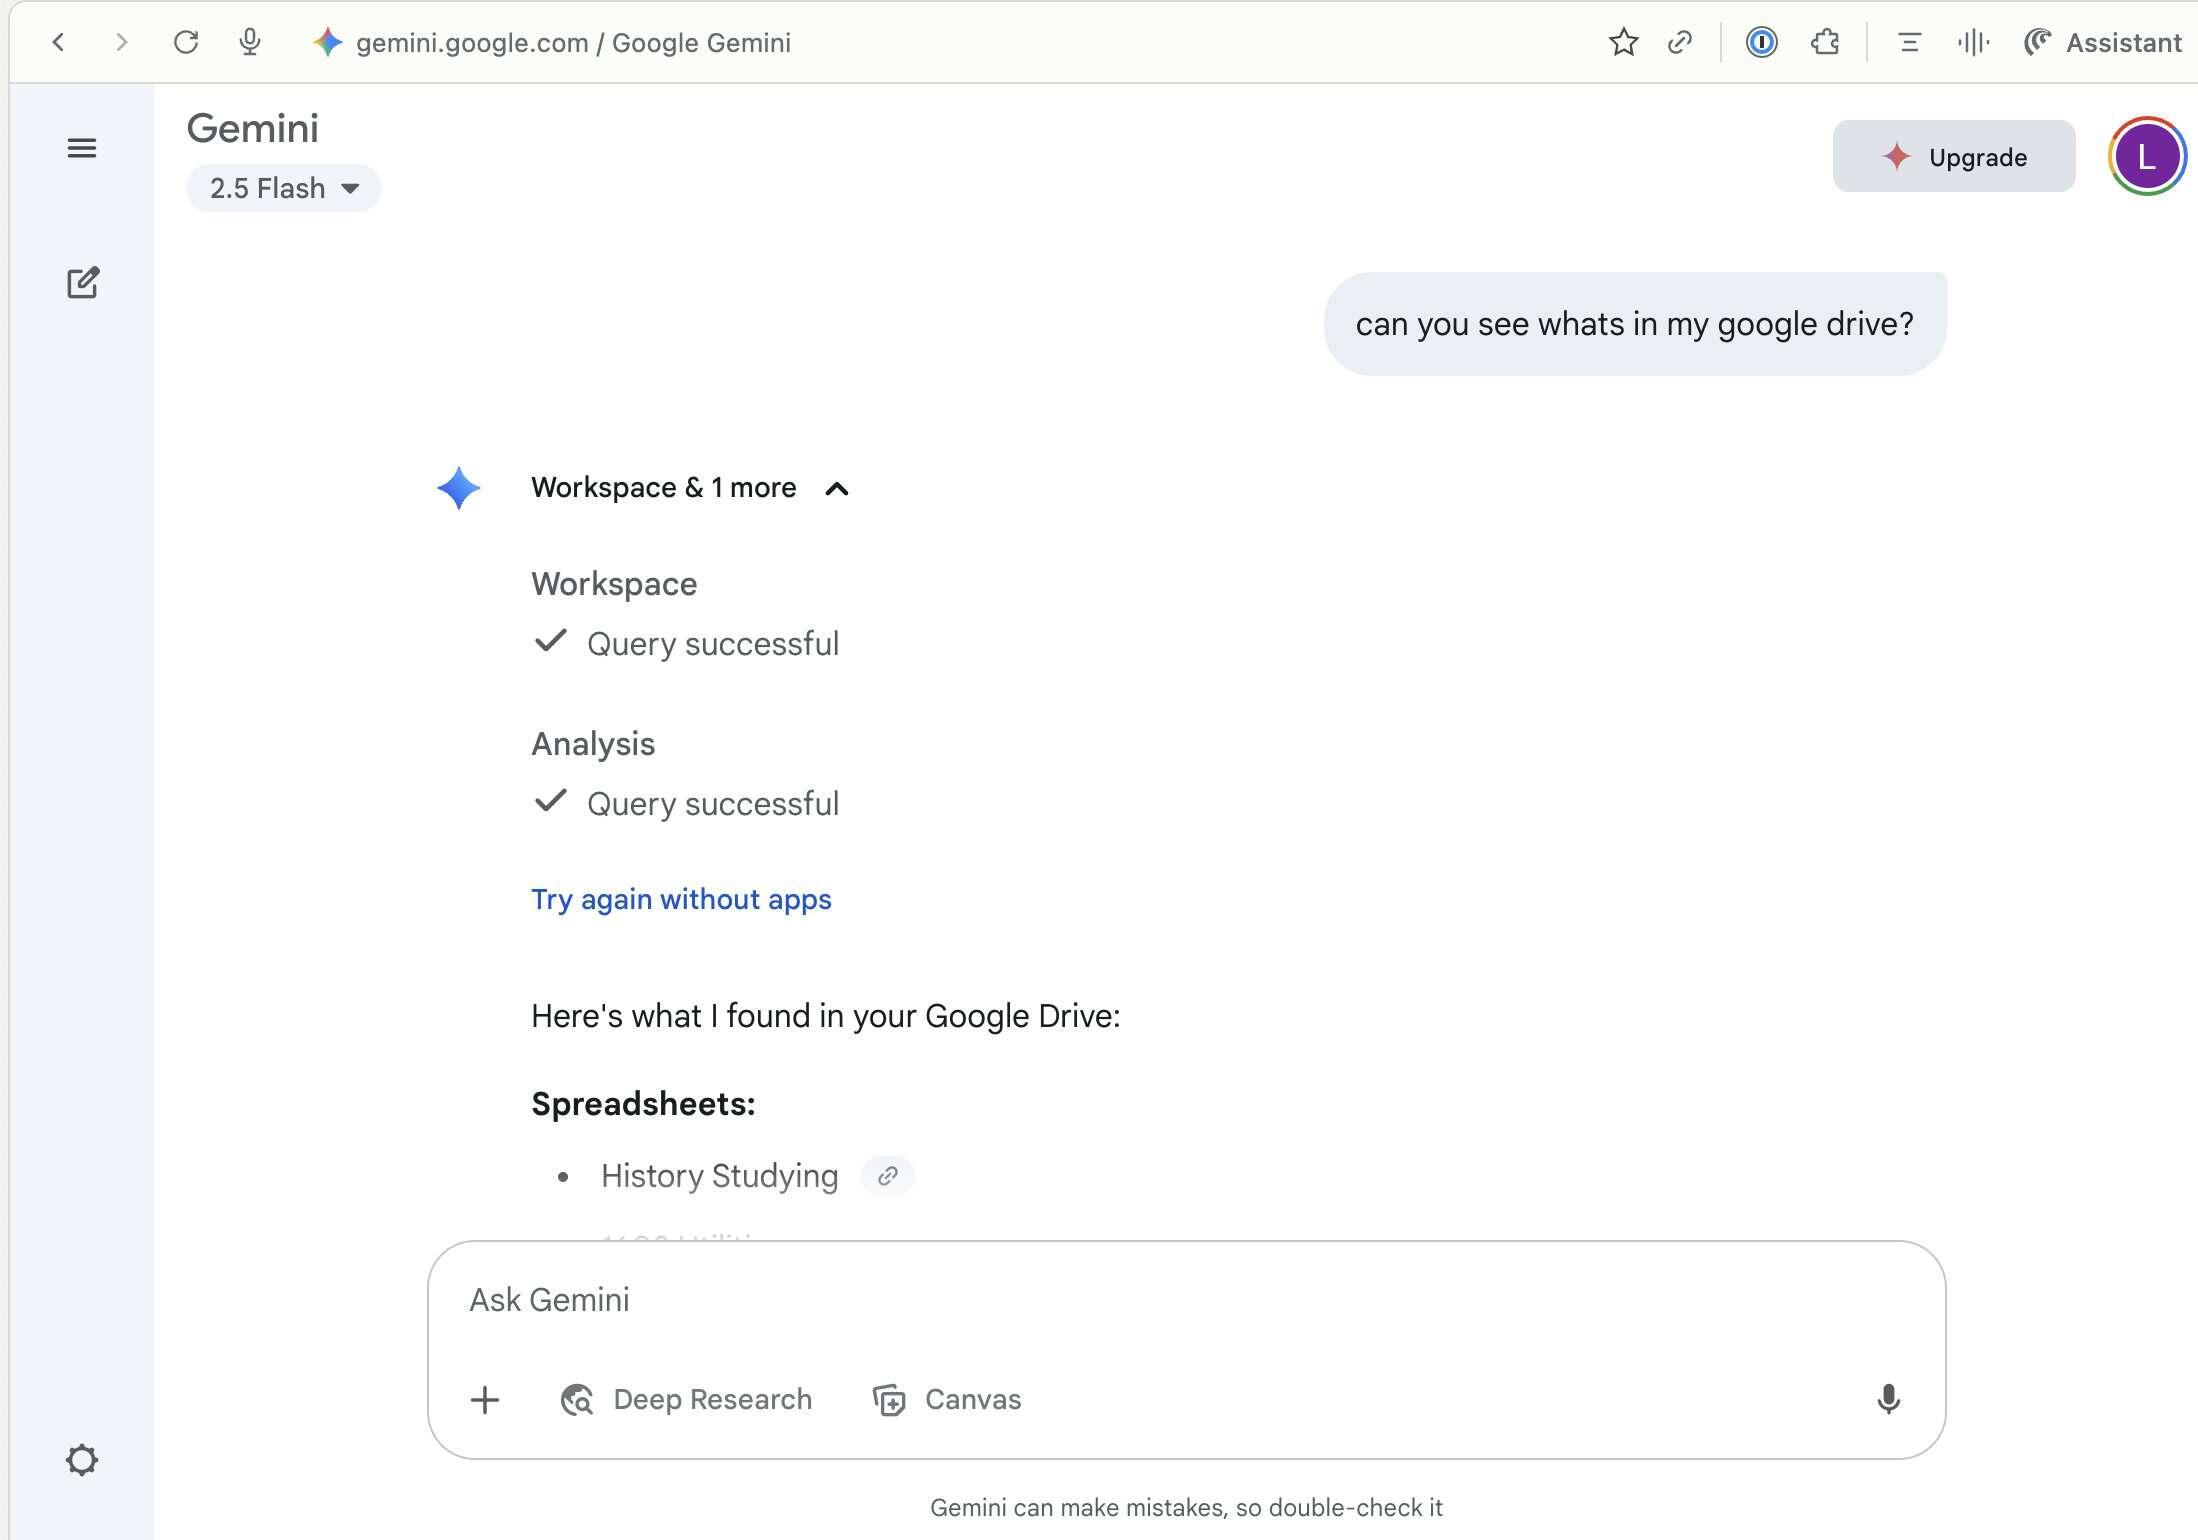Screen dimensions: 2198x1540
Task: Click the plus icon to add files
Action: click(x=485, y=1399)
